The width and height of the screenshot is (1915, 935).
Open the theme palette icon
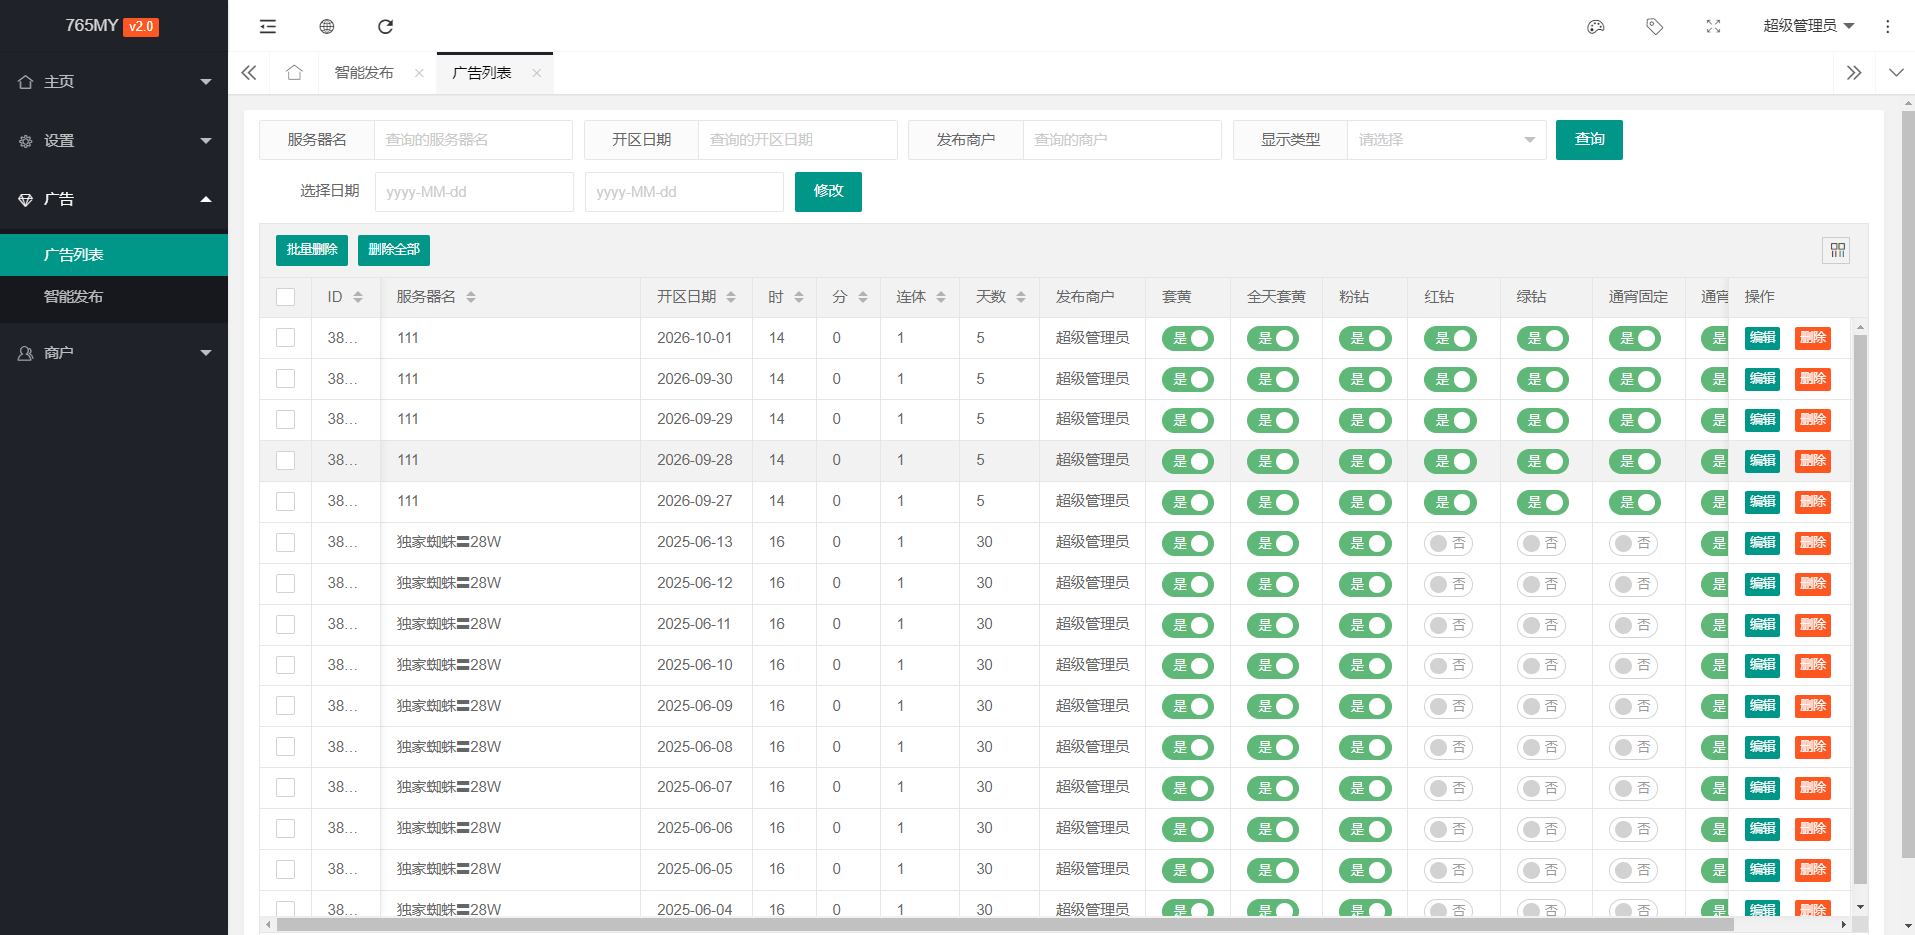click(1596, 26)
